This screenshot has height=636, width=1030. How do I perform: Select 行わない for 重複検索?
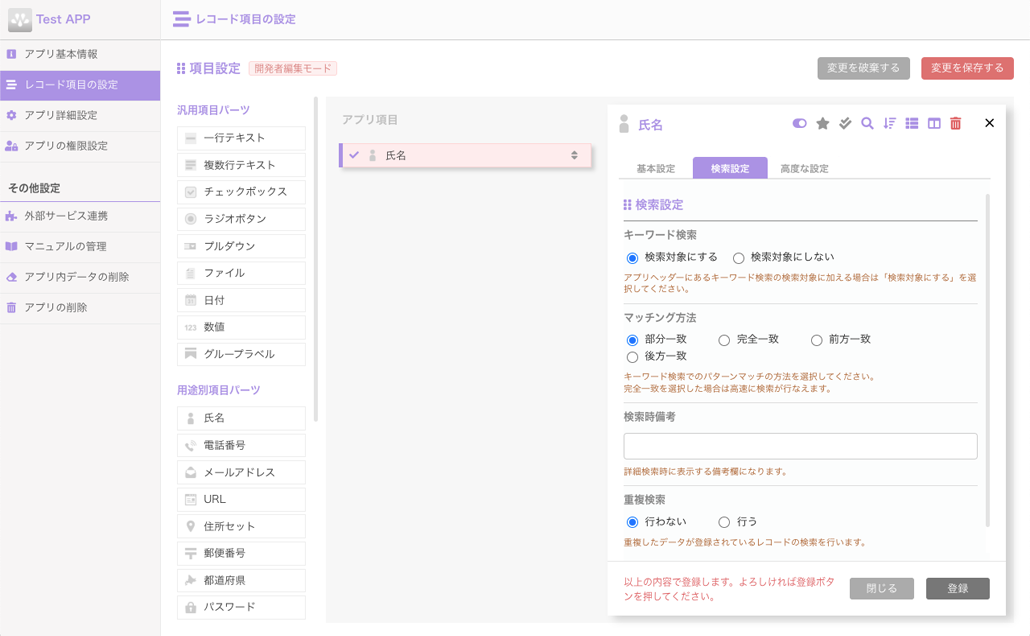632,522
